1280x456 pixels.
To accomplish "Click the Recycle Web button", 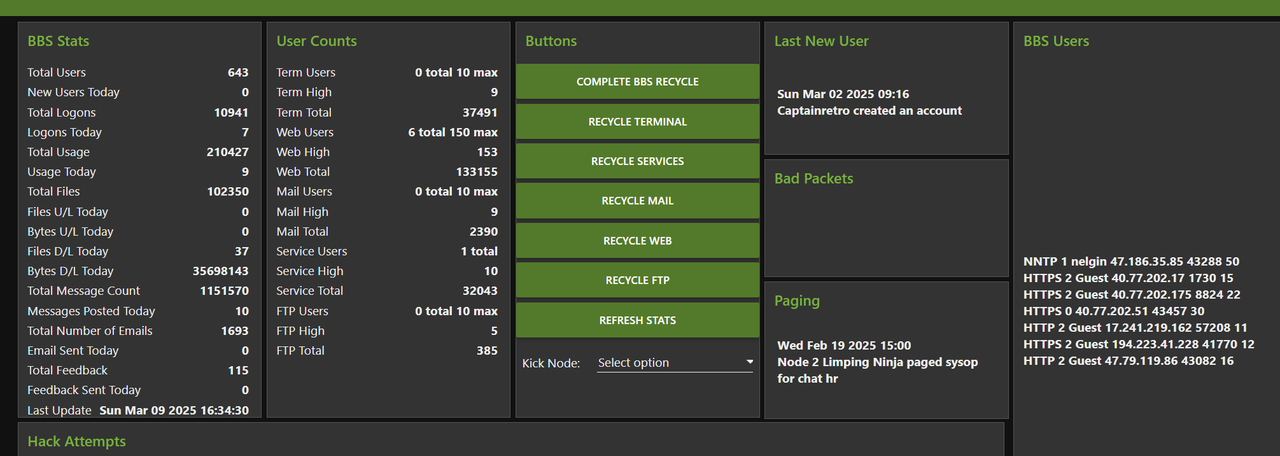I will [637, 240].
